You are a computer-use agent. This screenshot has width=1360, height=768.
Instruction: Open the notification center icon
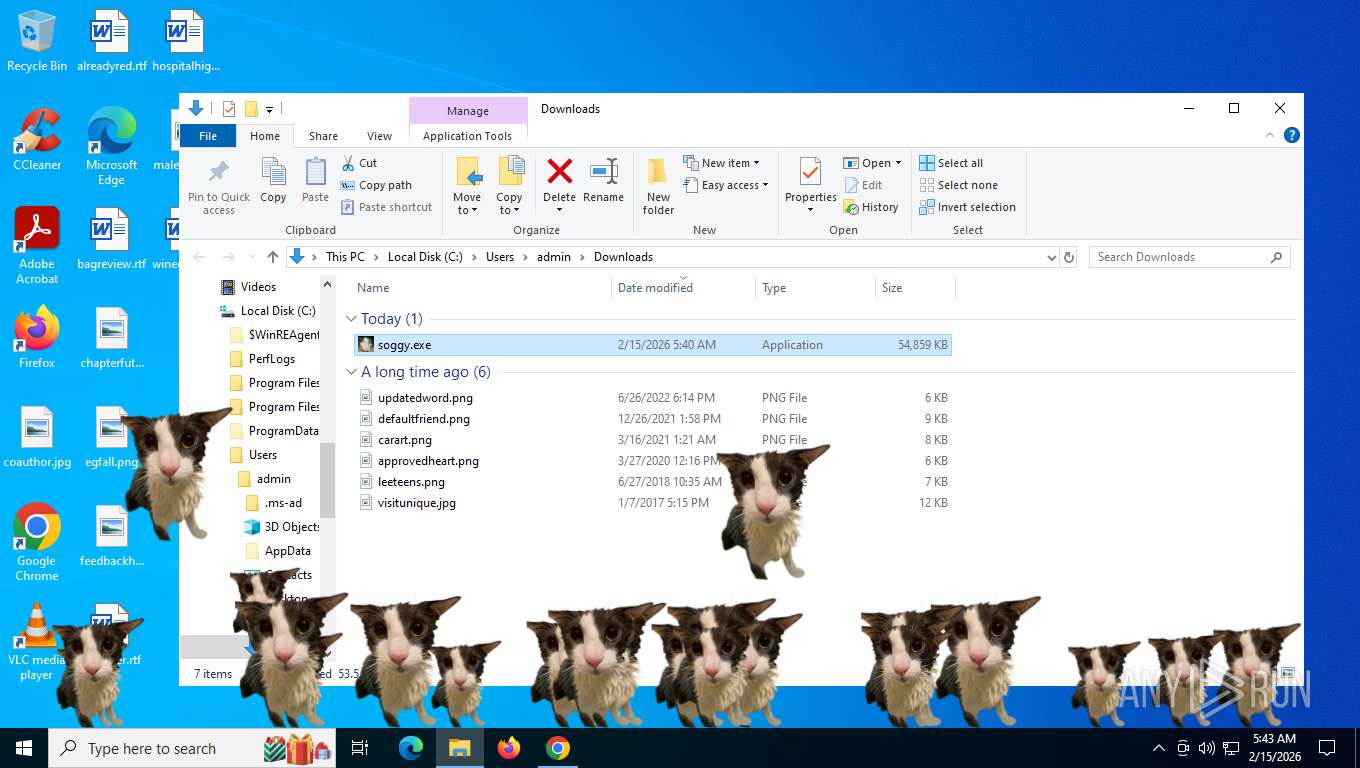coord(1327,748)
